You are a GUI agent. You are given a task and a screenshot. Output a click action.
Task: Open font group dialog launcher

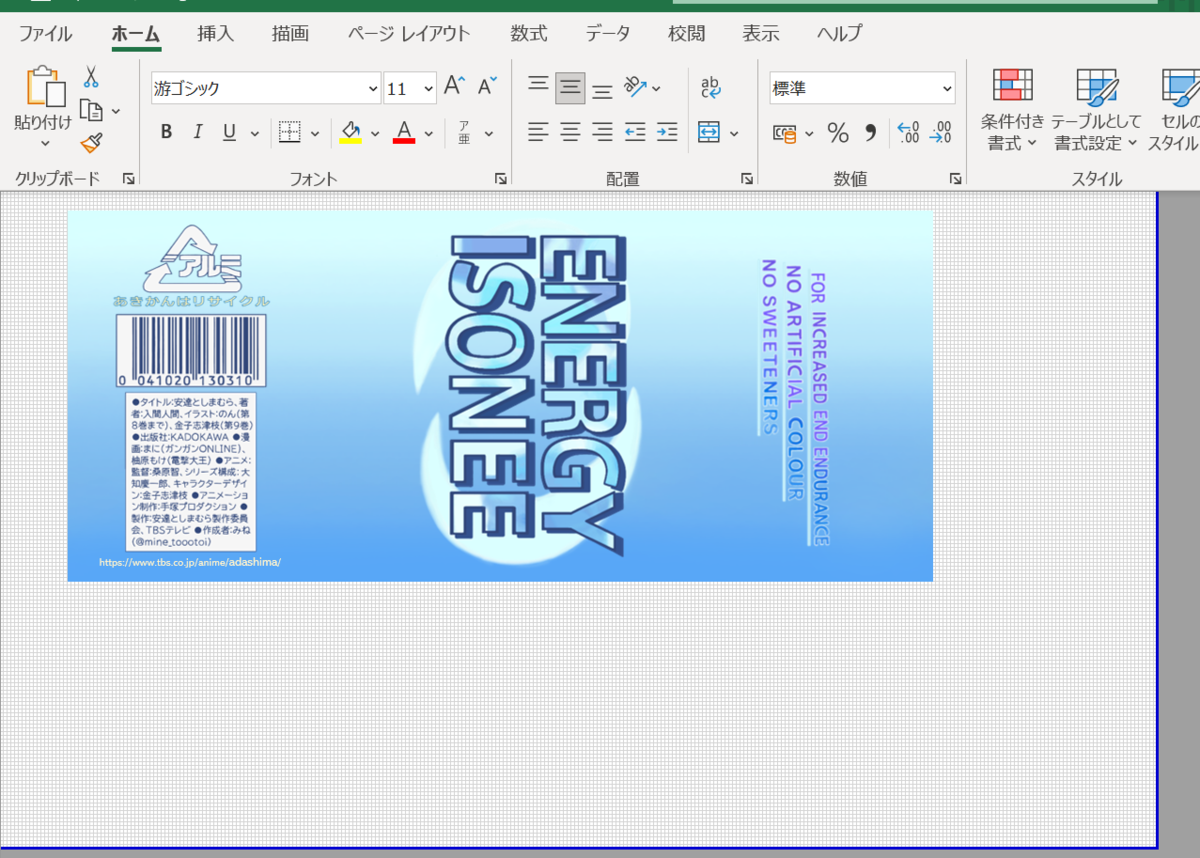500,179
